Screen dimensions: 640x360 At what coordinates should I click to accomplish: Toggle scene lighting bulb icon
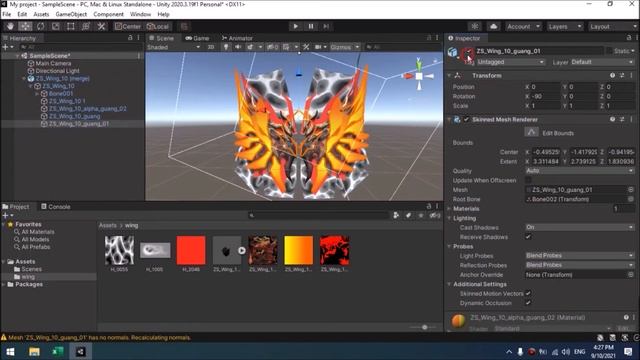click(226, 47)
